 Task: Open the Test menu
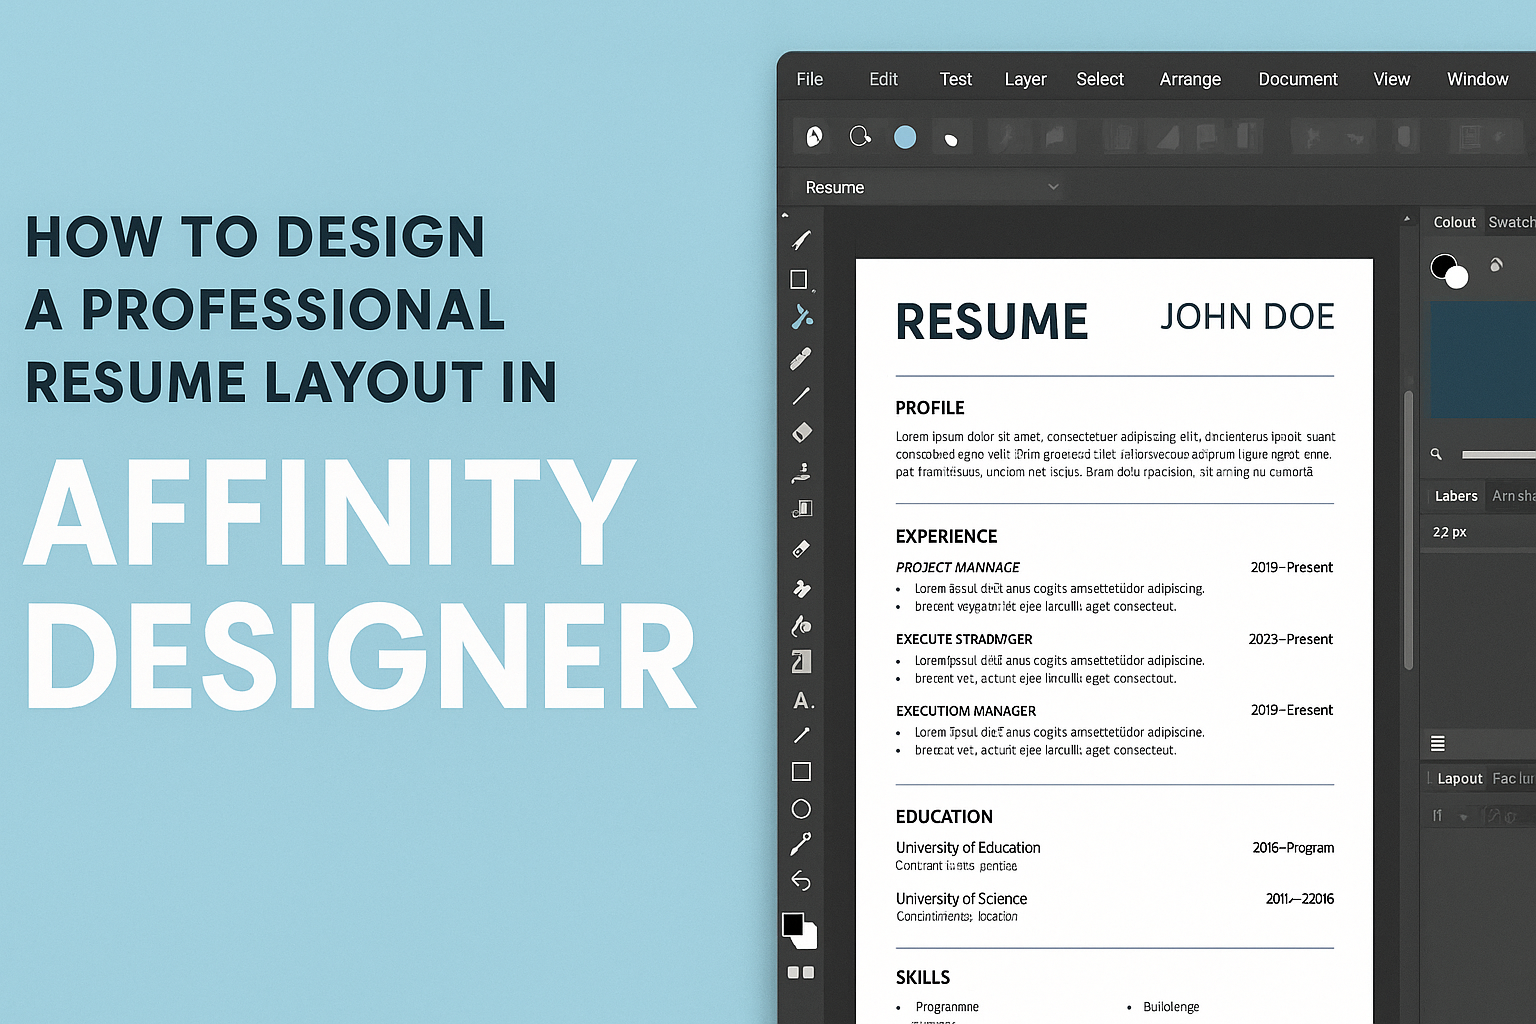coord(956,79)
